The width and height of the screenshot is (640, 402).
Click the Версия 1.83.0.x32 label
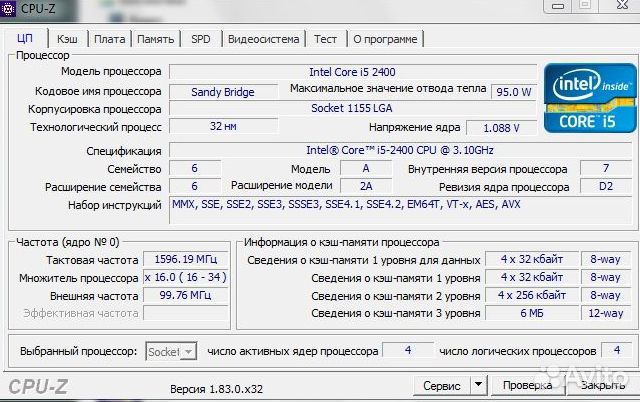click(x=216, y=389)
